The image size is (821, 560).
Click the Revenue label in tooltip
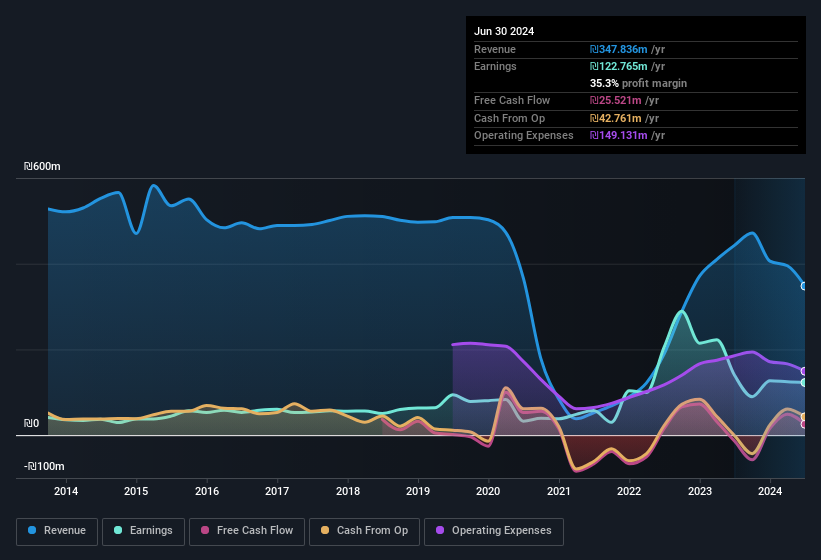(495, 49)
